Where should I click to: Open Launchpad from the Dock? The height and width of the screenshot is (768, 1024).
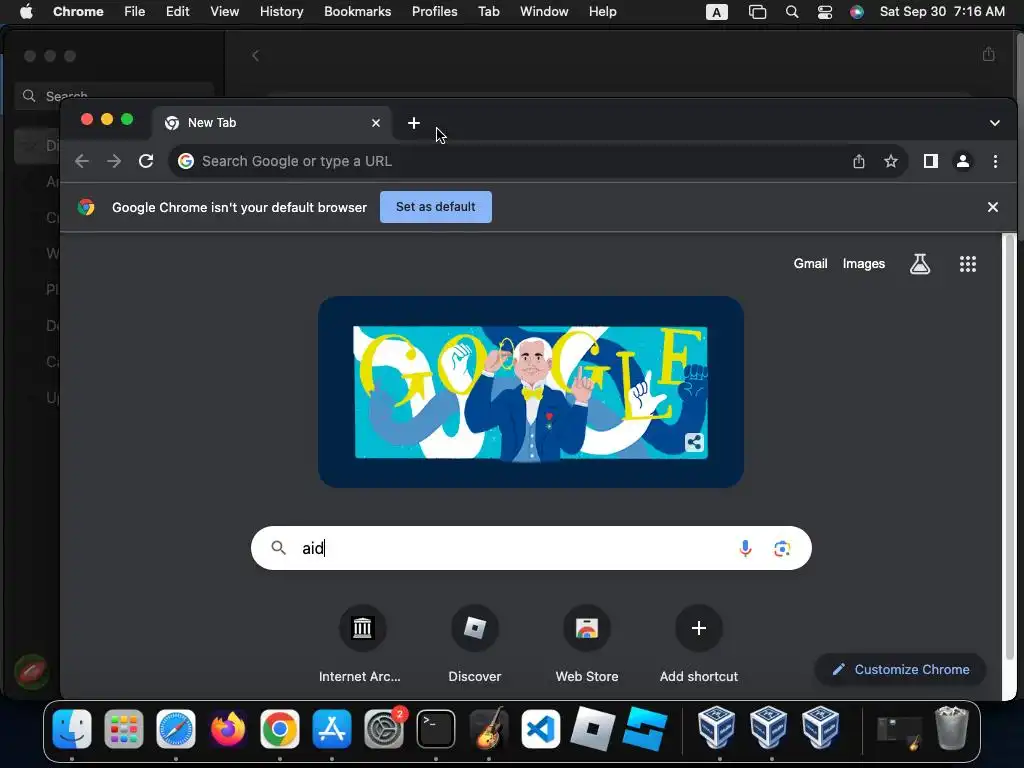point(123,729)
